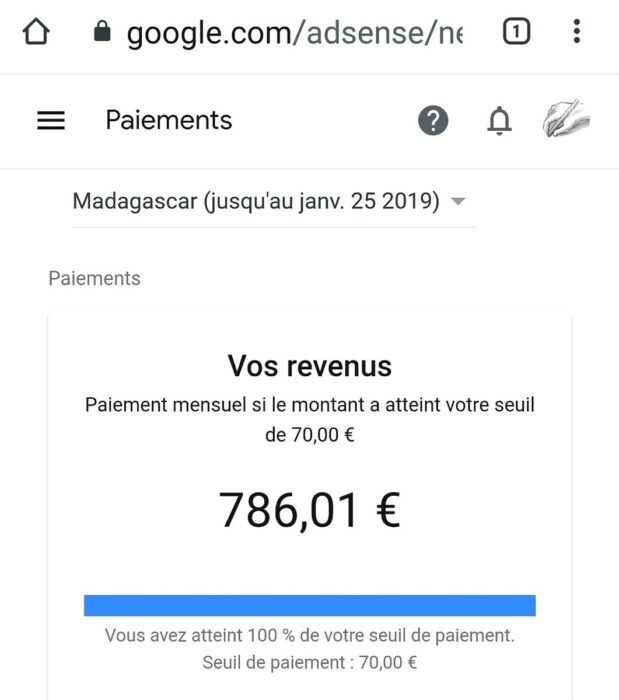The height and width of the screenshot is (700, 619).
Task: Click the 100 % threshold reached message
Action: tap(310, 635)
